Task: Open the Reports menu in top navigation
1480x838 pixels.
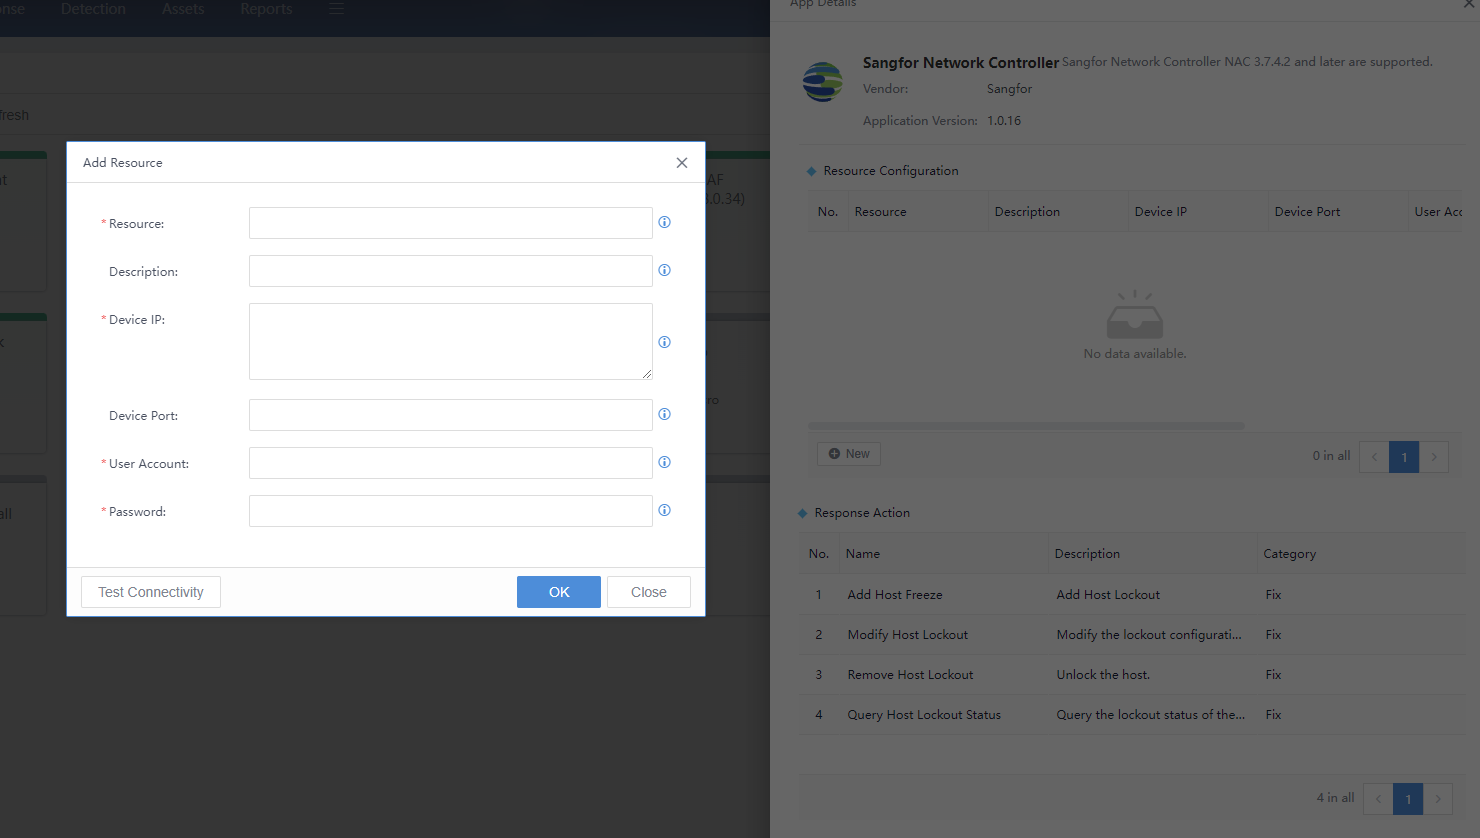Action: click(266, 9)
